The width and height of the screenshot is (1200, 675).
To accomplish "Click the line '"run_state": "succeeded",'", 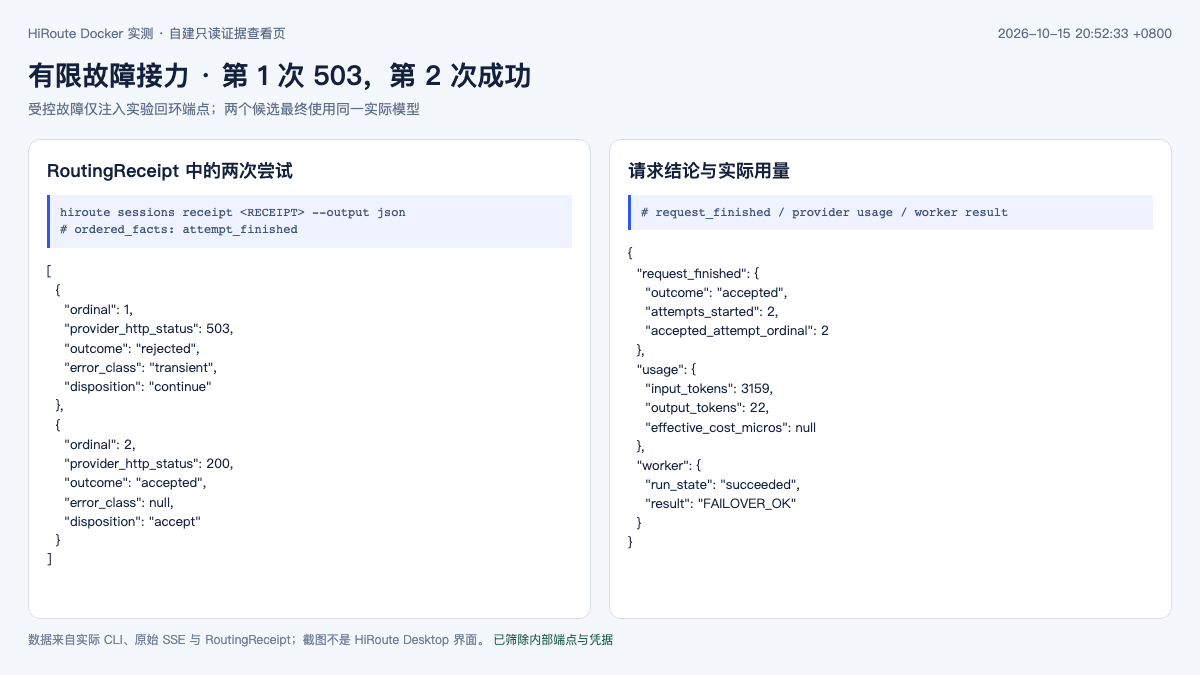I will (x=723, y=485).
